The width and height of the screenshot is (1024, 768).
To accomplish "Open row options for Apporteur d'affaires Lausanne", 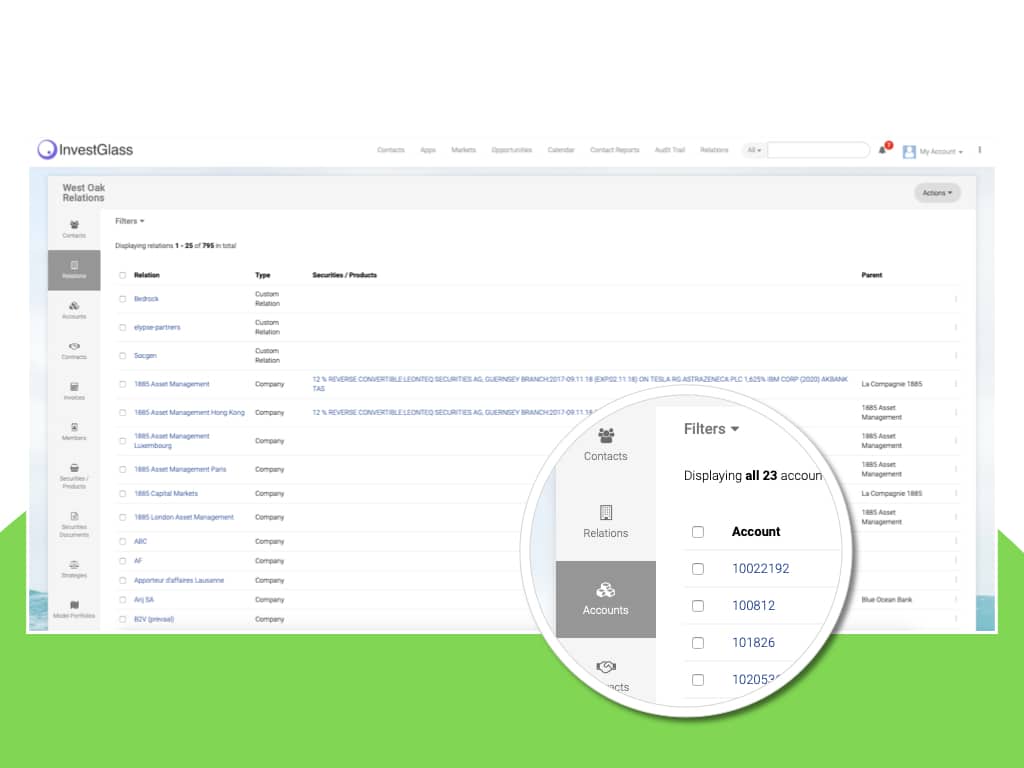I will (x=955, y=580).
